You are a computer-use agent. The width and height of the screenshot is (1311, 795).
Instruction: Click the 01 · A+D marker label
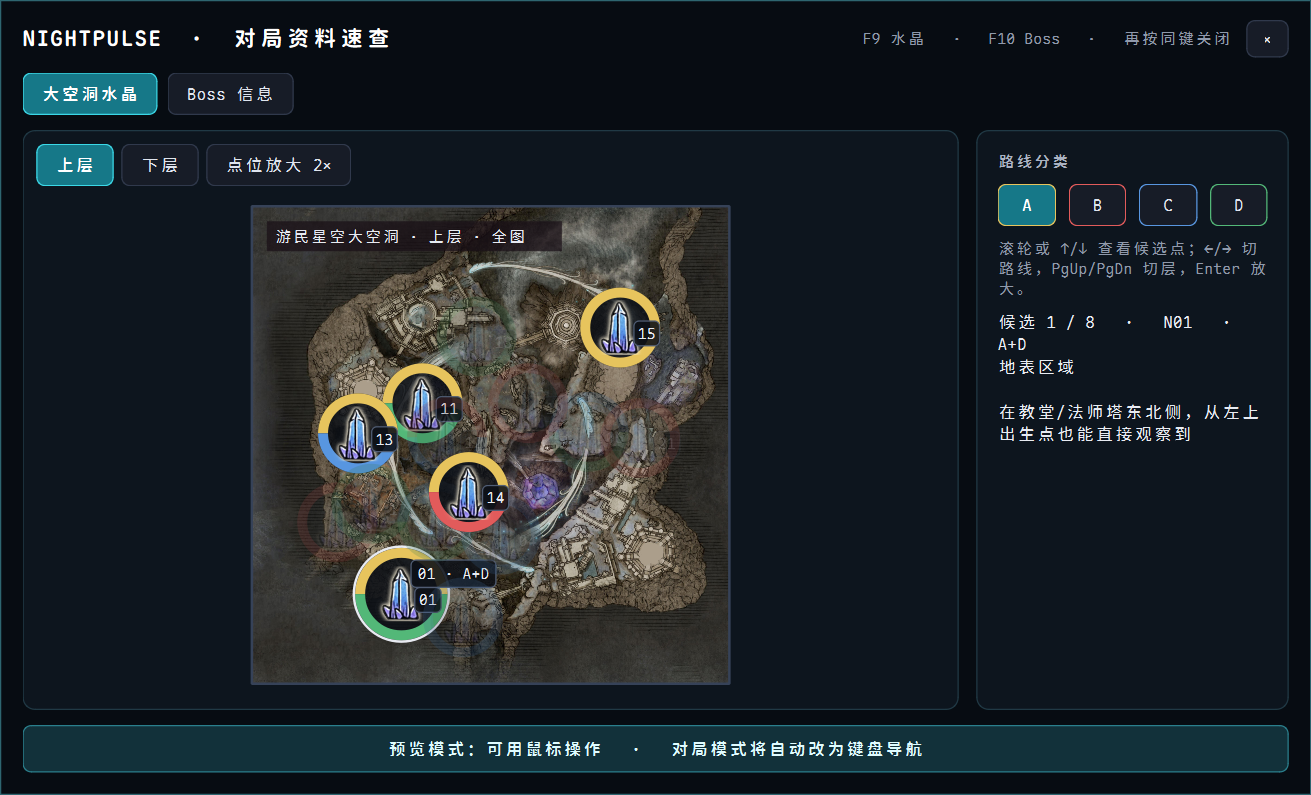tap(454, 574)
